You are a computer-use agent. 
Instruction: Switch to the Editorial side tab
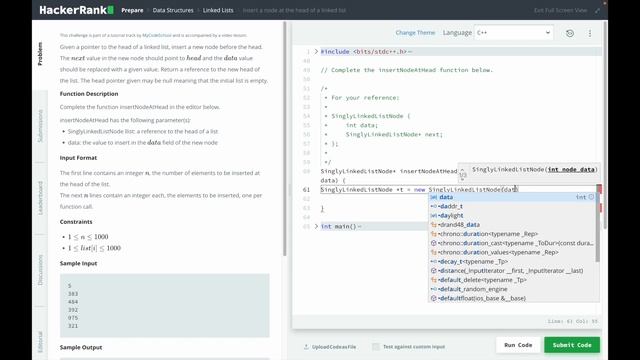[x=40, y=341]
